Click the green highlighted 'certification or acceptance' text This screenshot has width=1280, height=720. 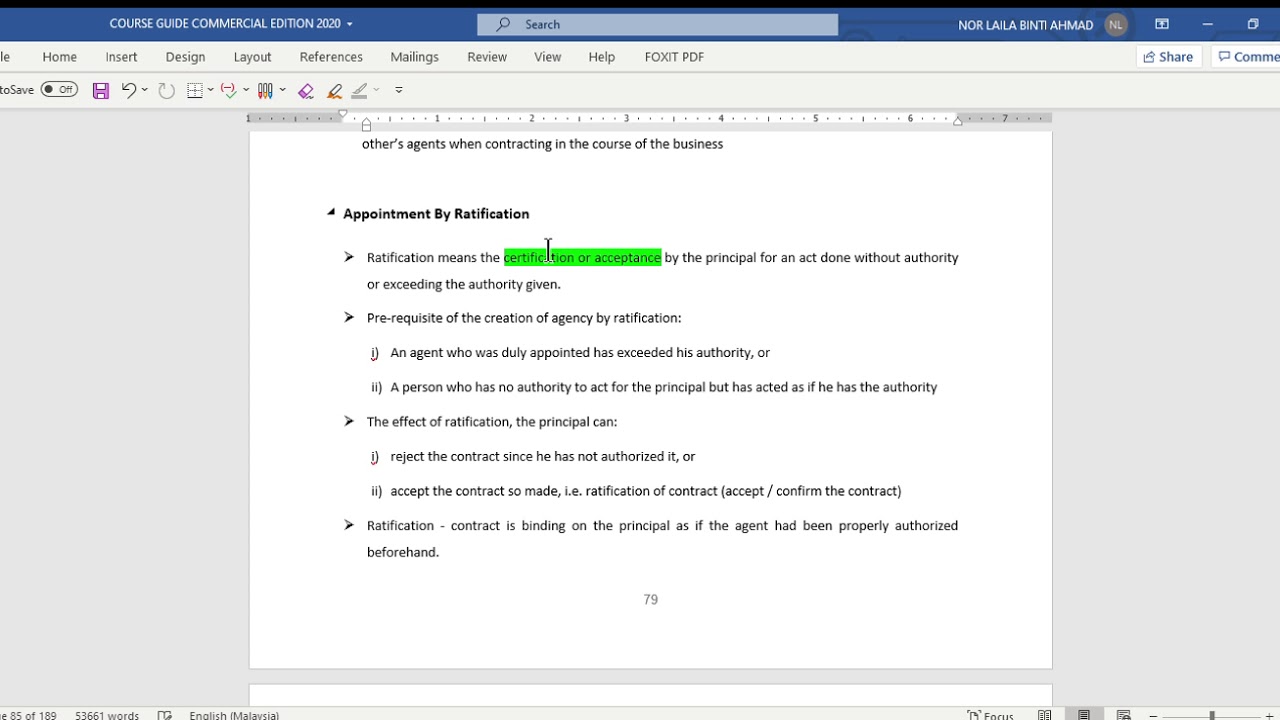pos(582,258)
